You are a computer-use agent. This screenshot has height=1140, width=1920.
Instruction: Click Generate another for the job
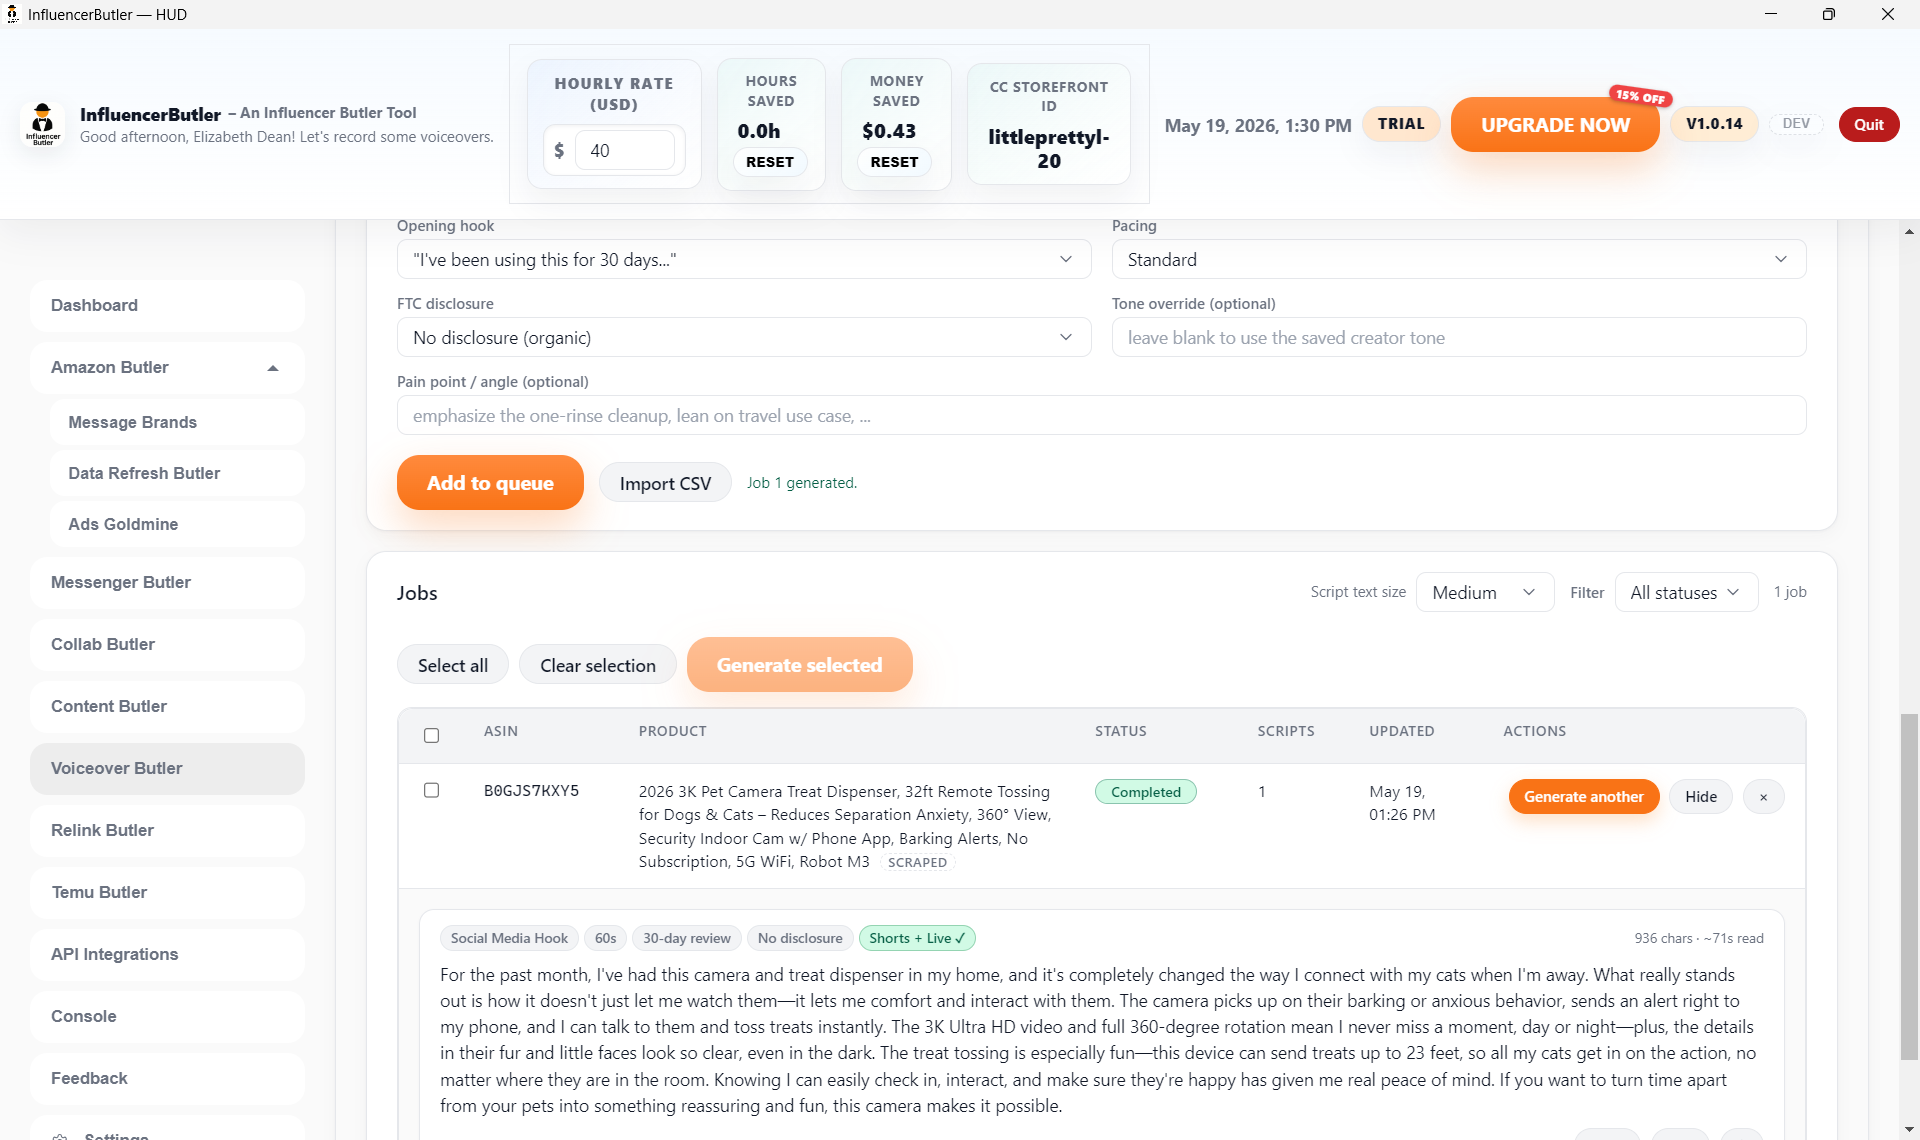click(x=1583, y=797)
